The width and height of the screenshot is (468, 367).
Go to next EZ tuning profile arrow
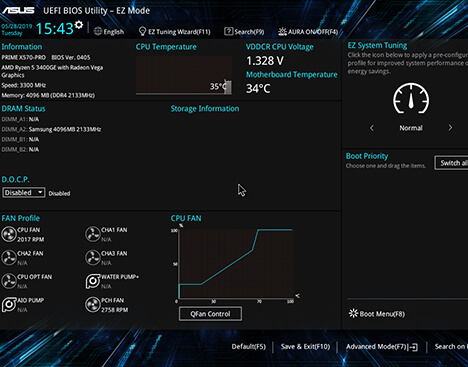coord(450,128)
